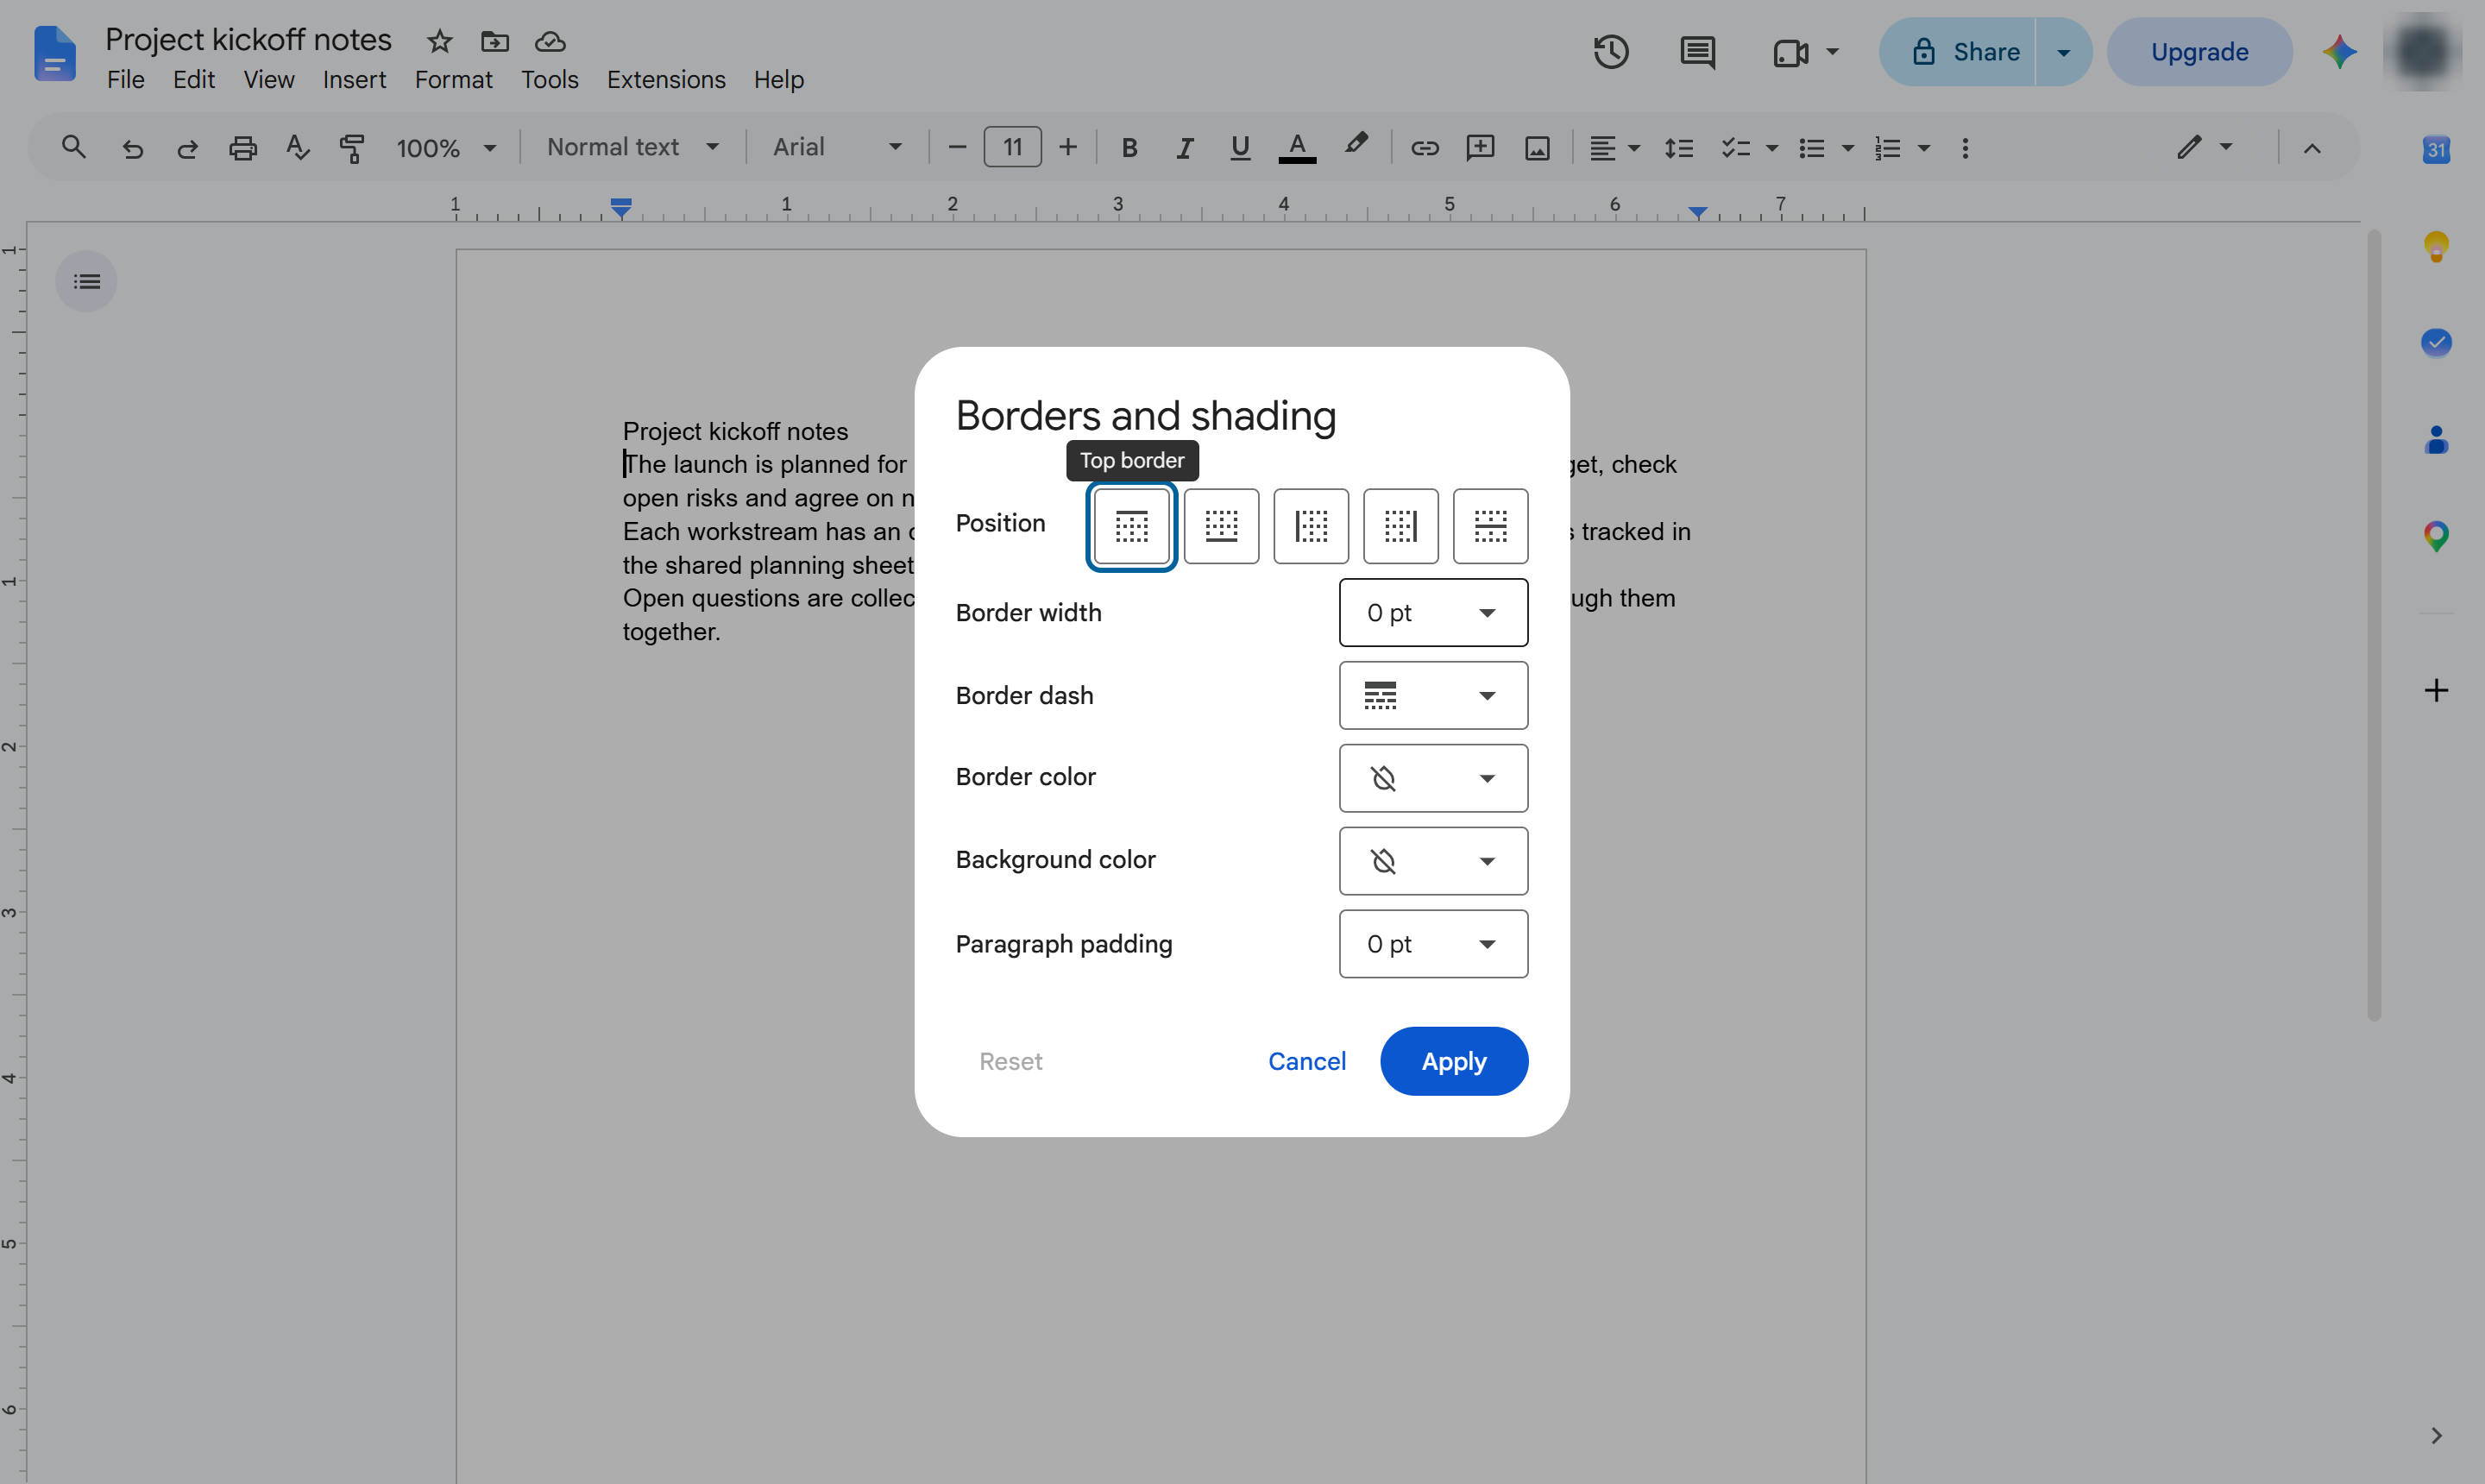Open the Extensions menu
The image size is (2485, 1484).
(x=666, y=79)
